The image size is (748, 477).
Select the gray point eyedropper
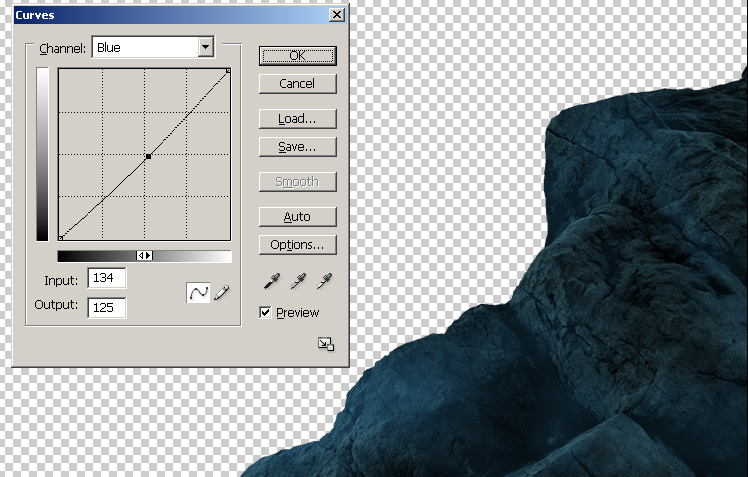(x=298, y=281)
